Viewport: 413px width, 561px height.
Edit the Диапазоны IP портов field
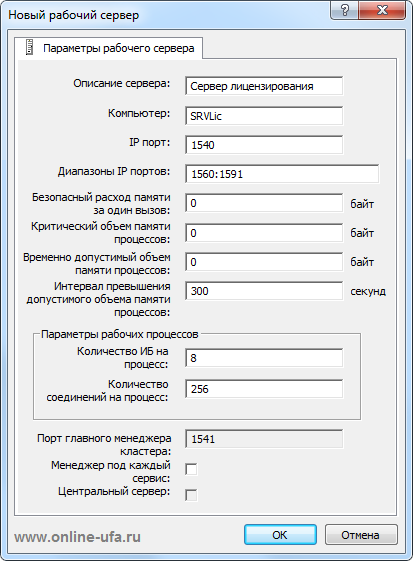(x=282, y=174)
